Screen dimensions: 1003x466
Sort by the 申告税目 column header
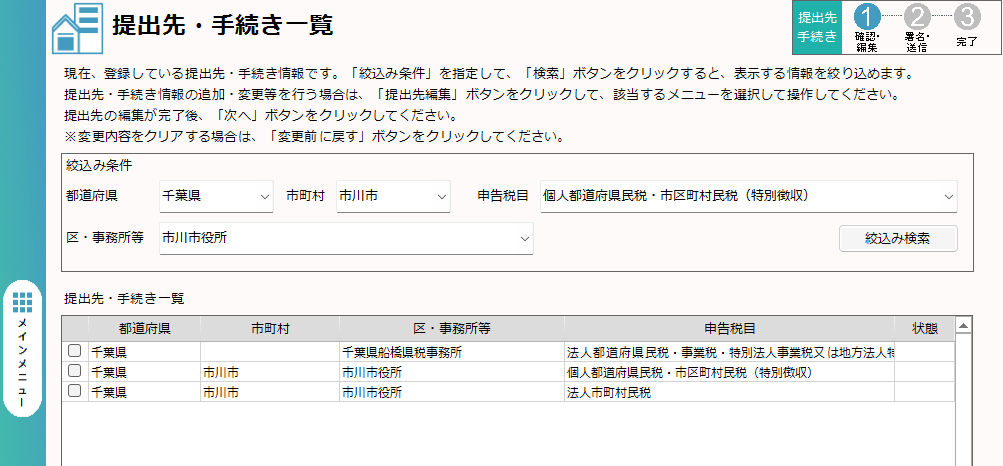click(728, 329)
